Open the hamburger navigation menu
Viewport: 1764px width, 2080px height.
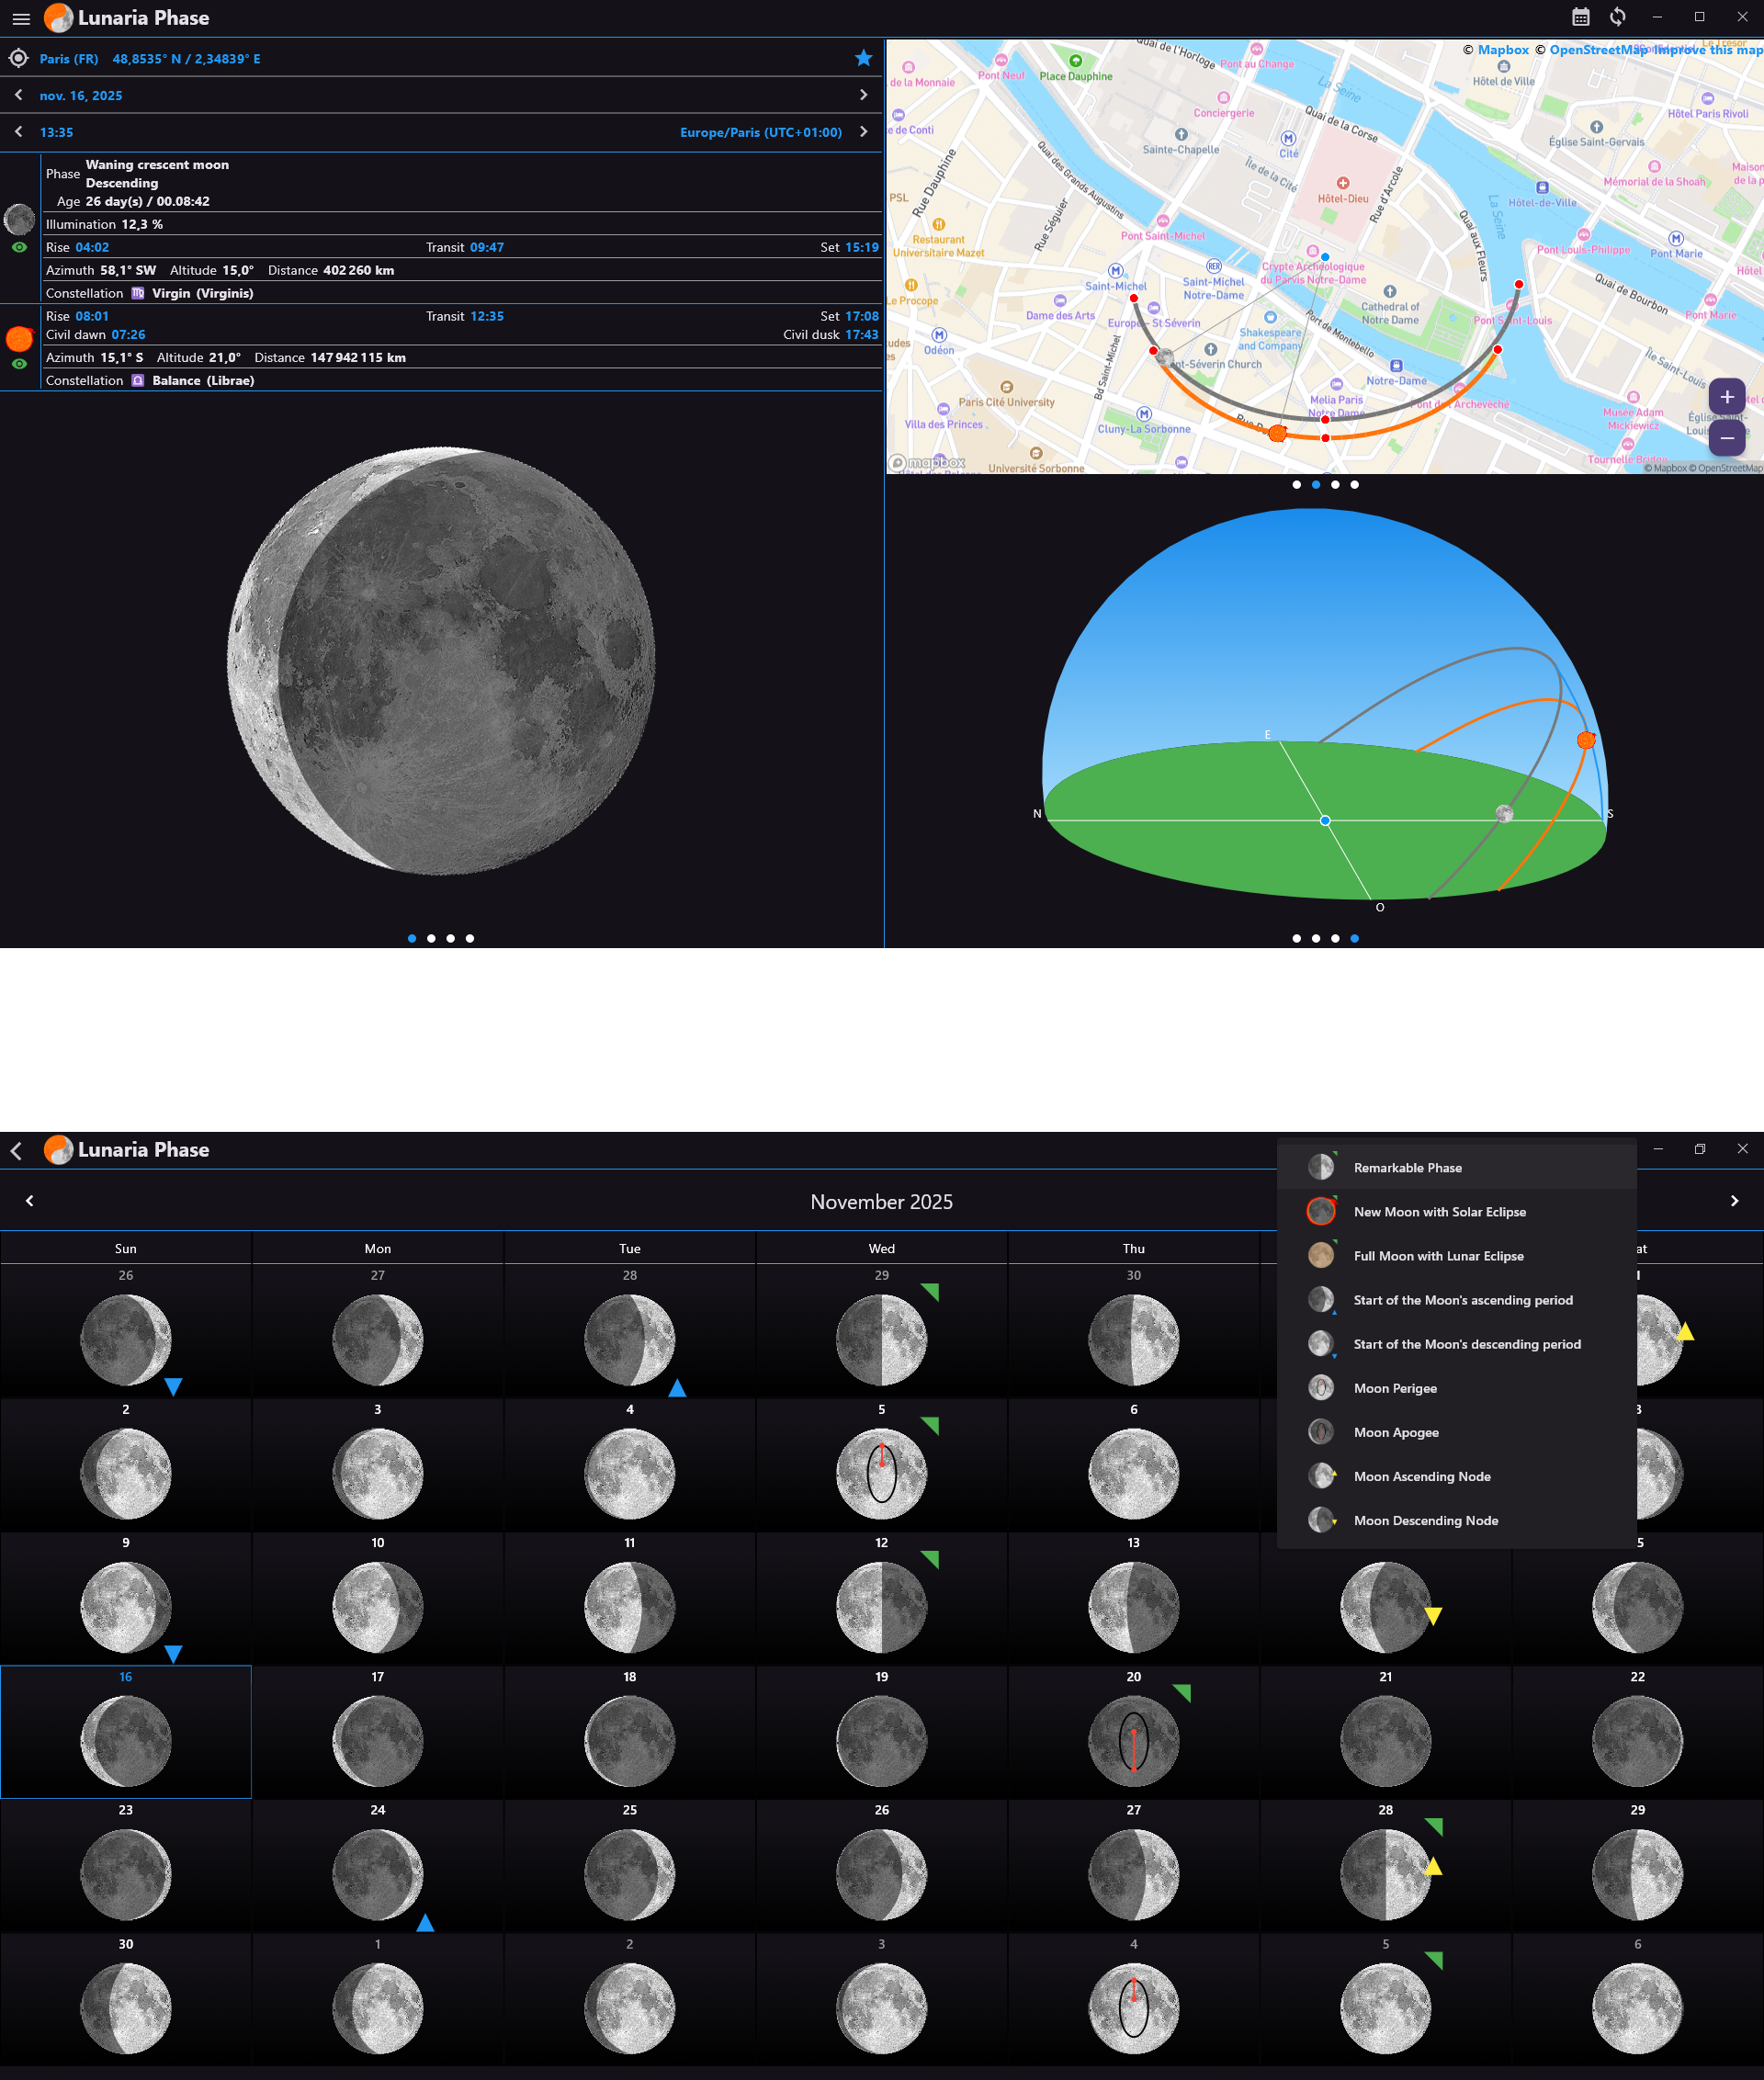click(x=21, y=18)
